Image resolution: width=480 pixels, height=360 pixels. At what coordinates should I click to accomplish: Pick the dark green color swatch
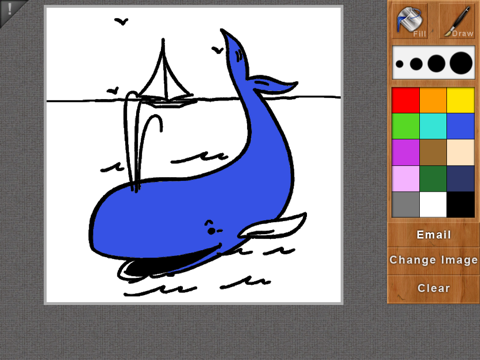click(x=433, y=179)
